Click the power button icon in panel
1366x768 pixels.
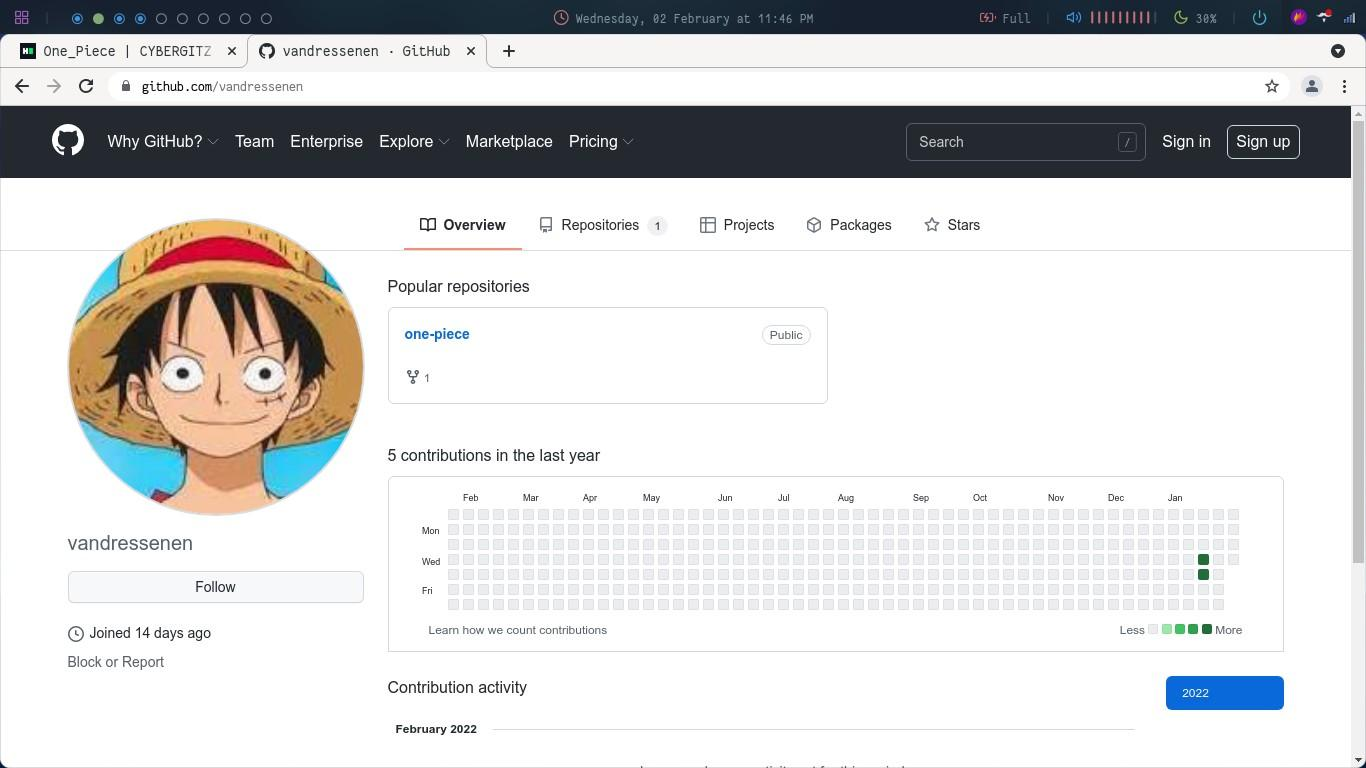(x=1259, y=18)
